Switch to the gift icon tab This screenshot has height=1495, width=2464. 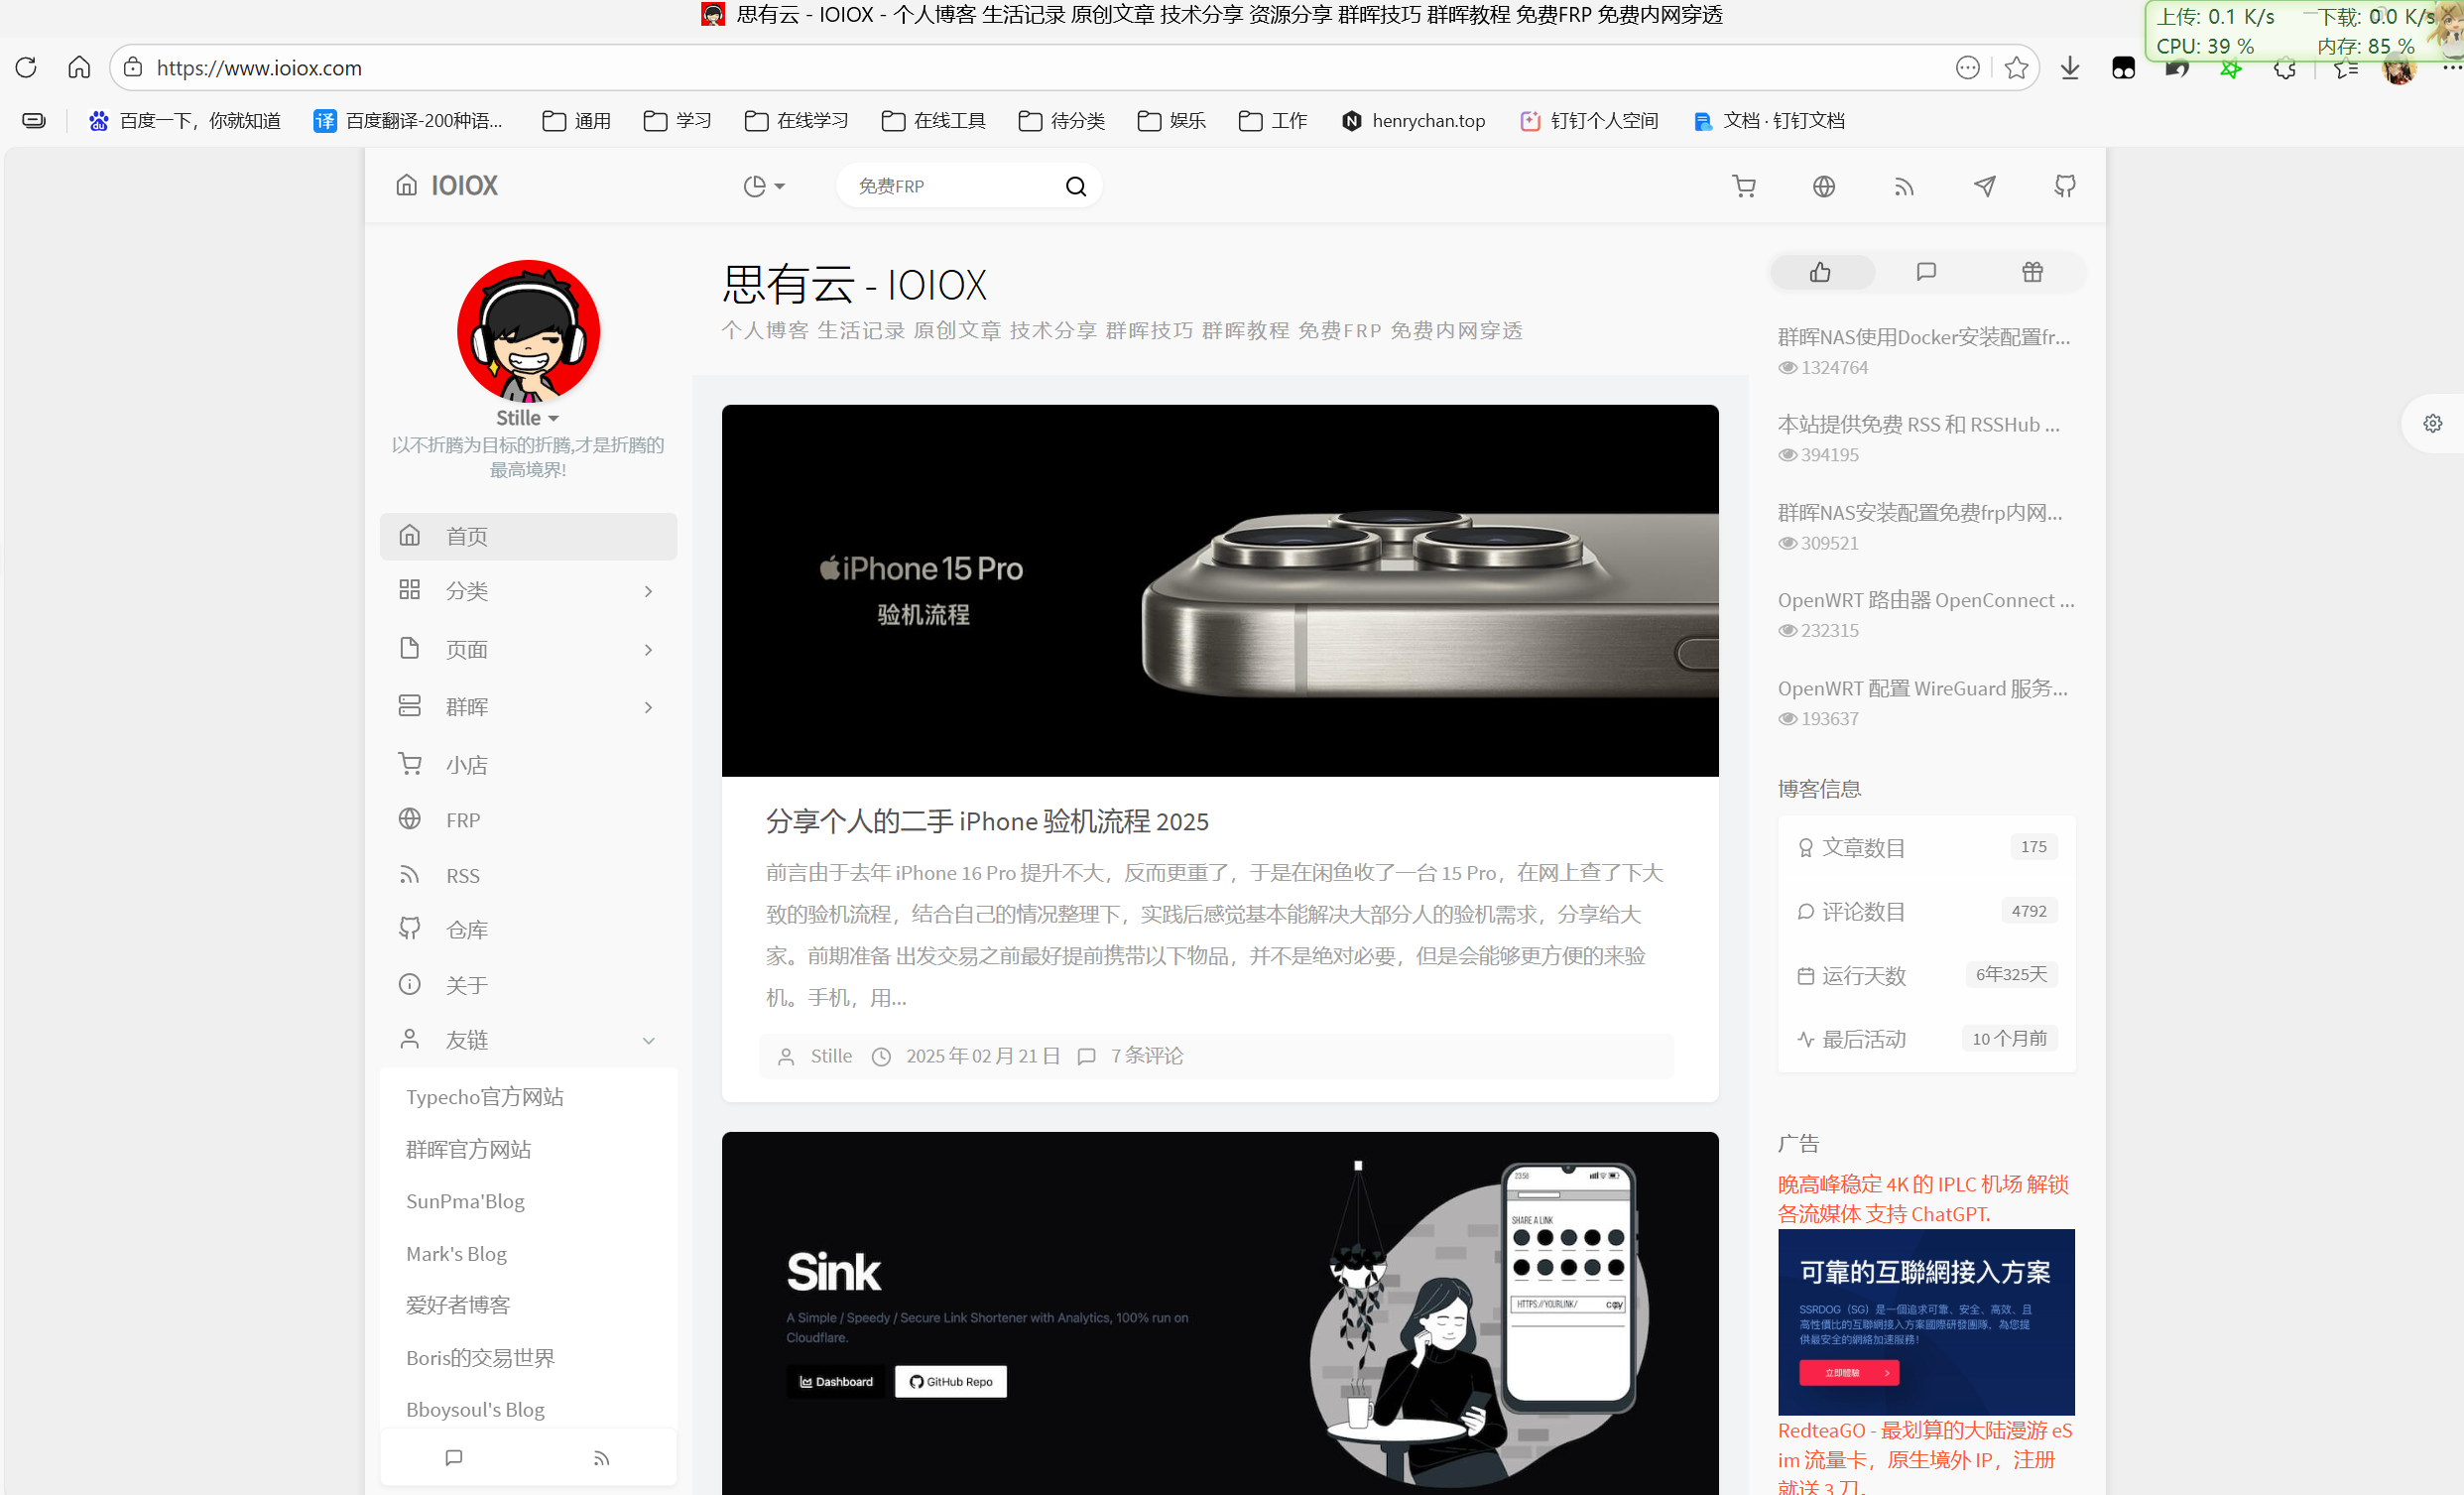2032,272
